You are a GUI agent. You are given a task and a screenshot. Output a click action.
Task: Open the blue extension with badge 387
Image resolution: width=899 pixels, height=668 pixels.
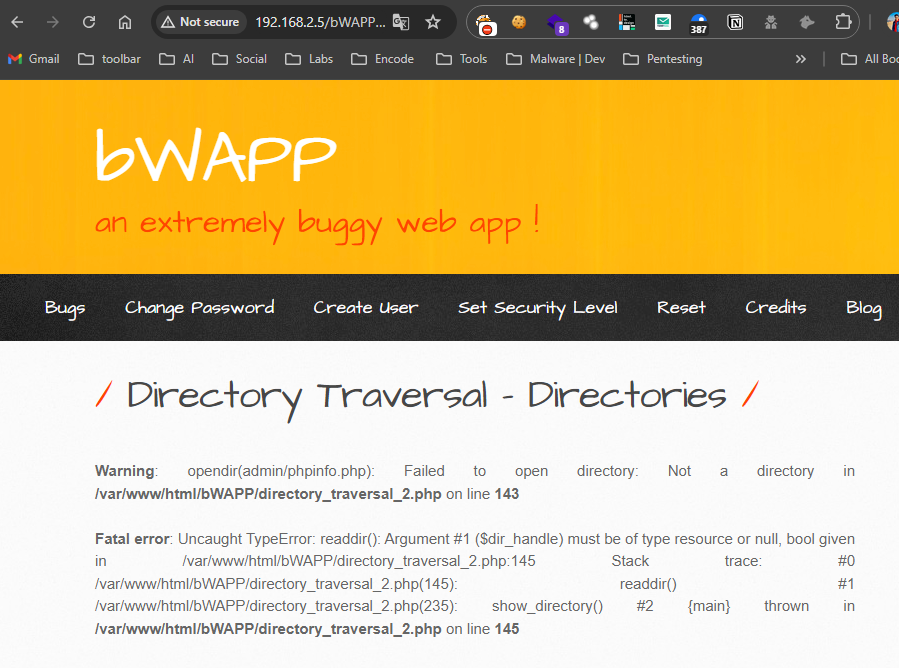[x=698, y=24]
